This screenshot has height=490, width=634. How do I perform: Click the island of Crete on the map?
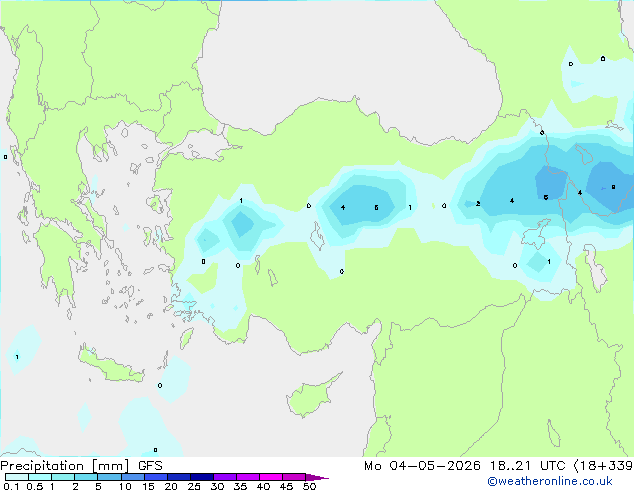click(111, 365)
